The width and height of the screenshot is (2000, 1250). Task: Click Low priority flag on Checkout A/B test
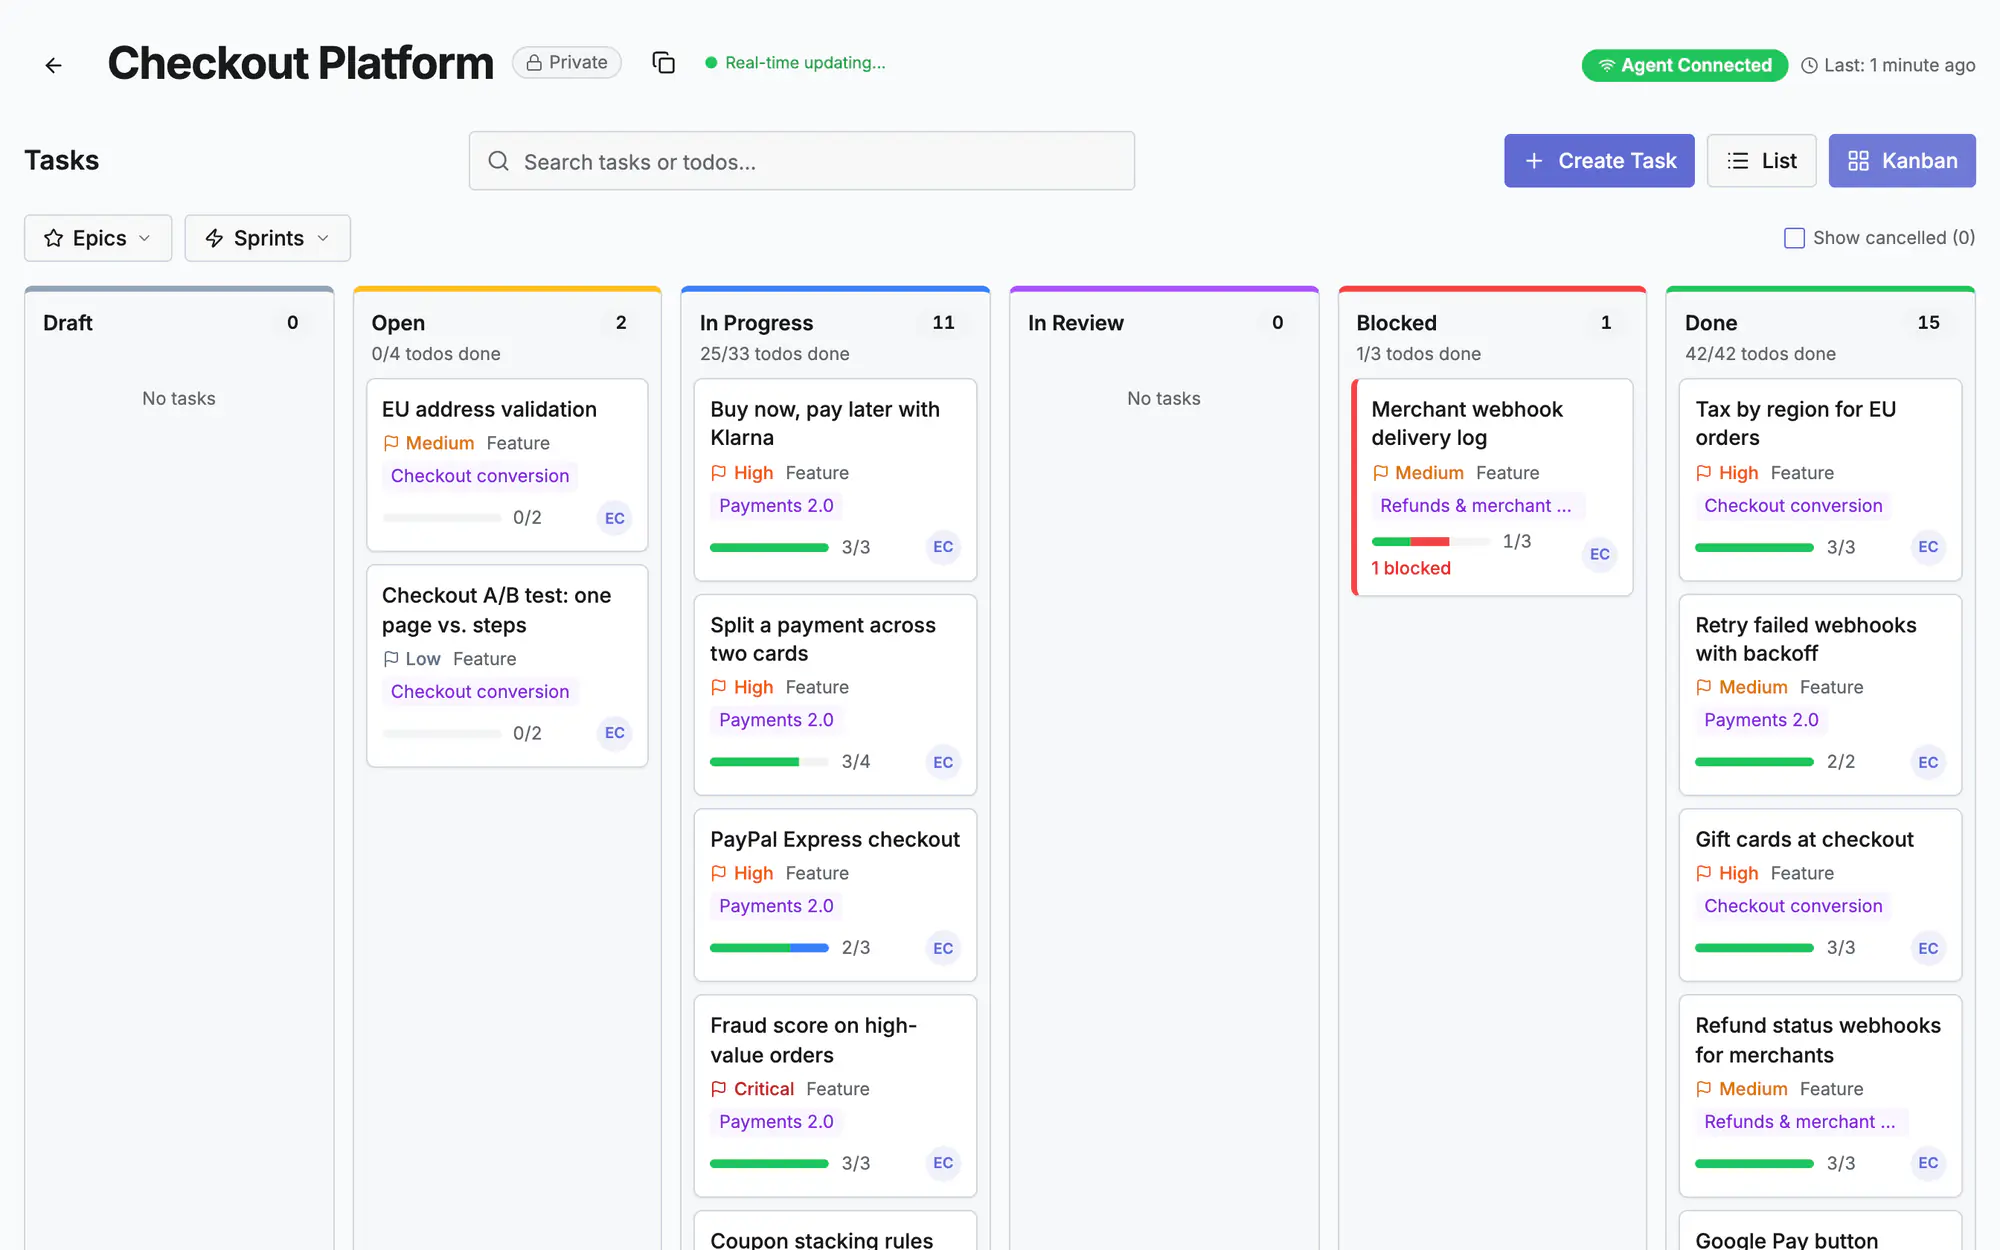411,659
